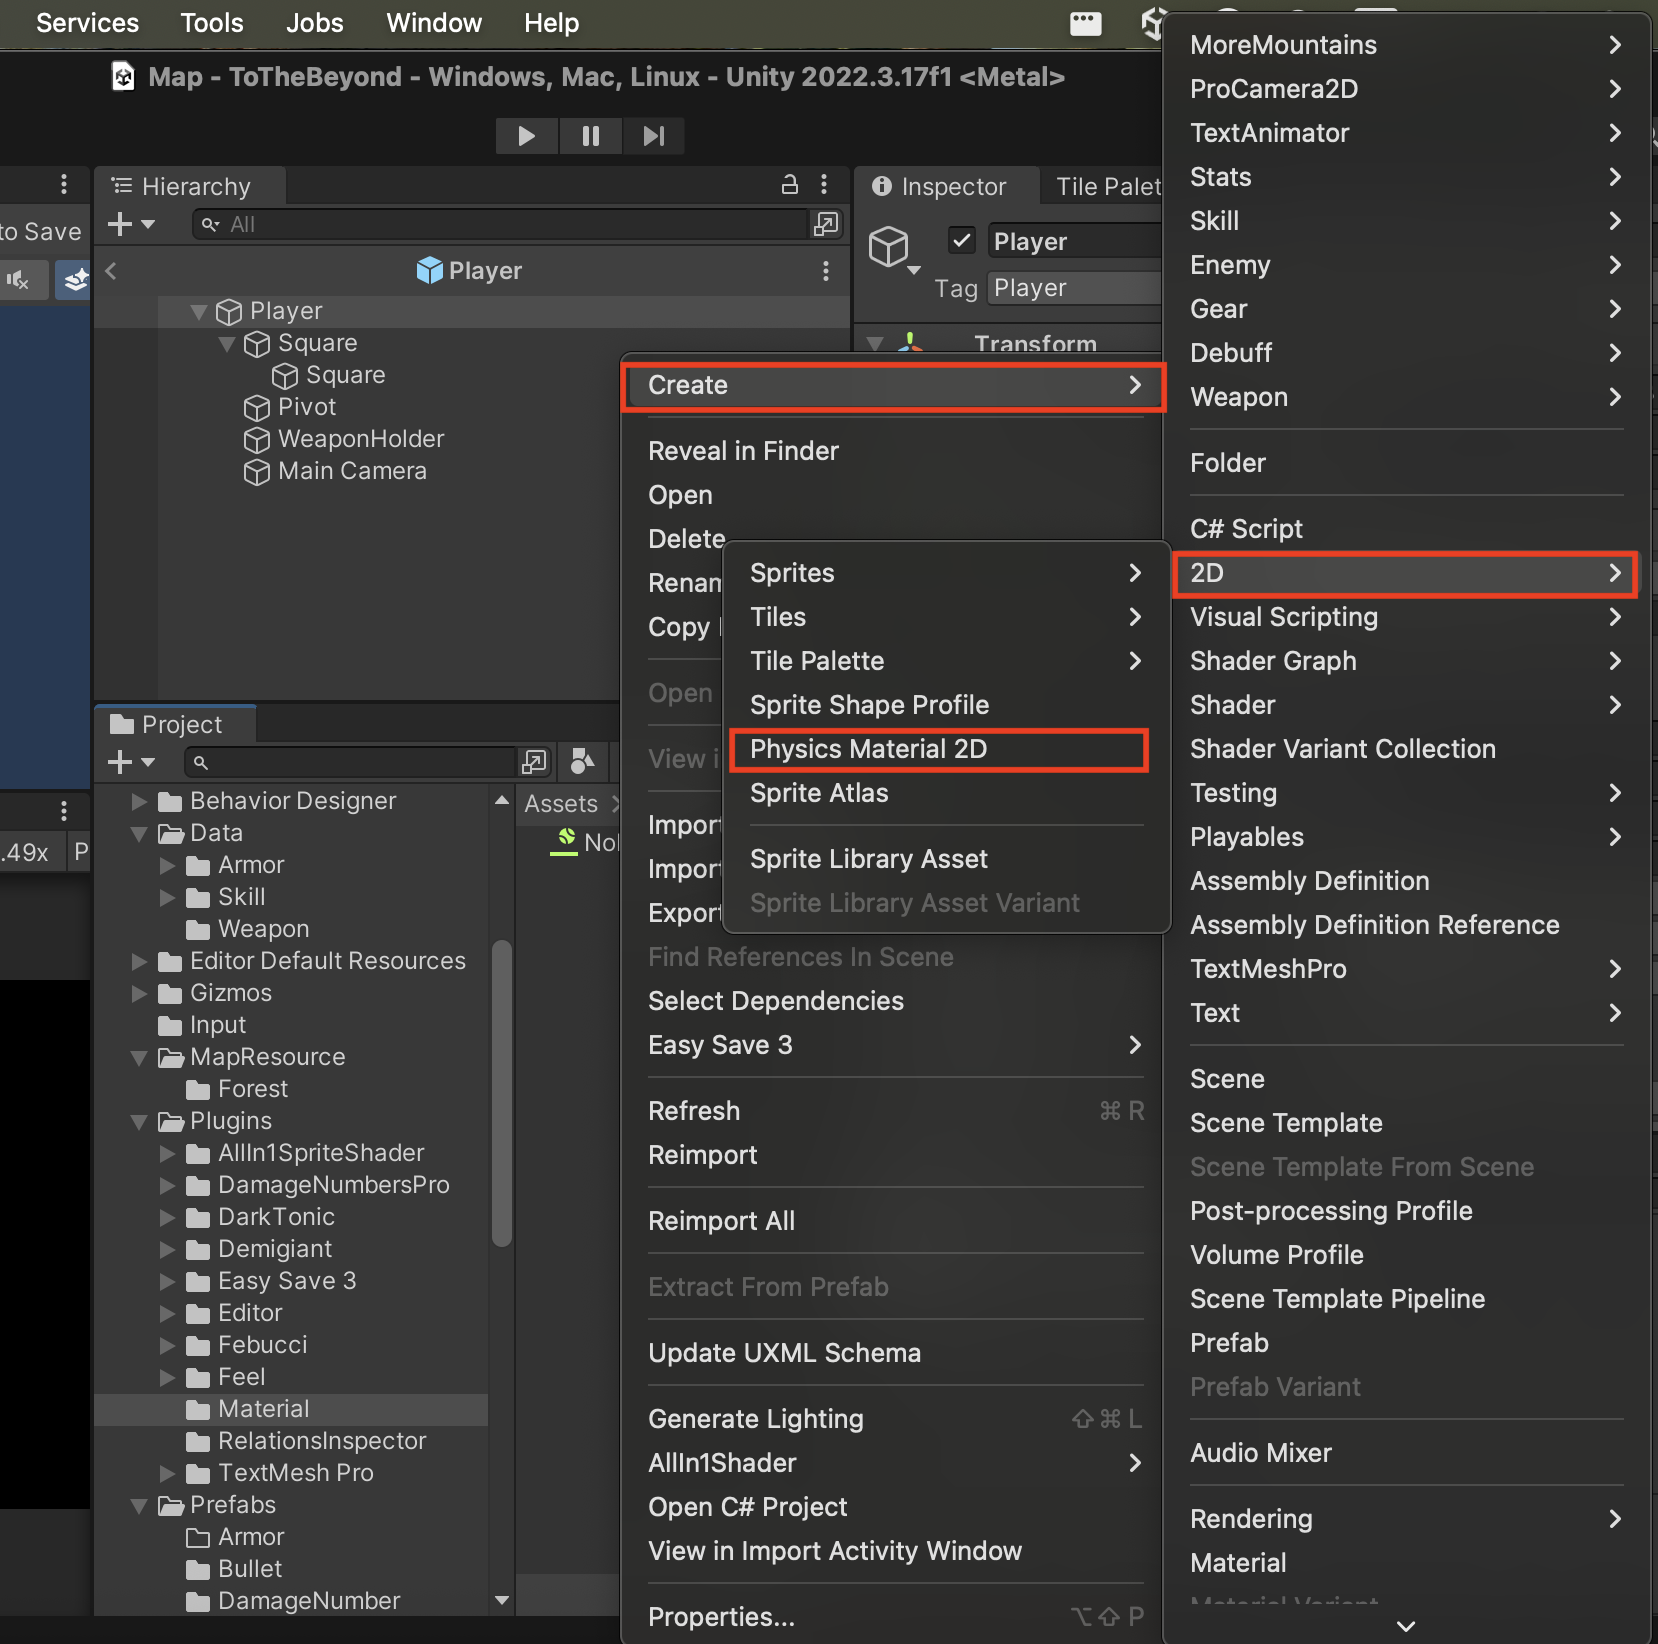Open the Jobs menu in menu bar

314,23
